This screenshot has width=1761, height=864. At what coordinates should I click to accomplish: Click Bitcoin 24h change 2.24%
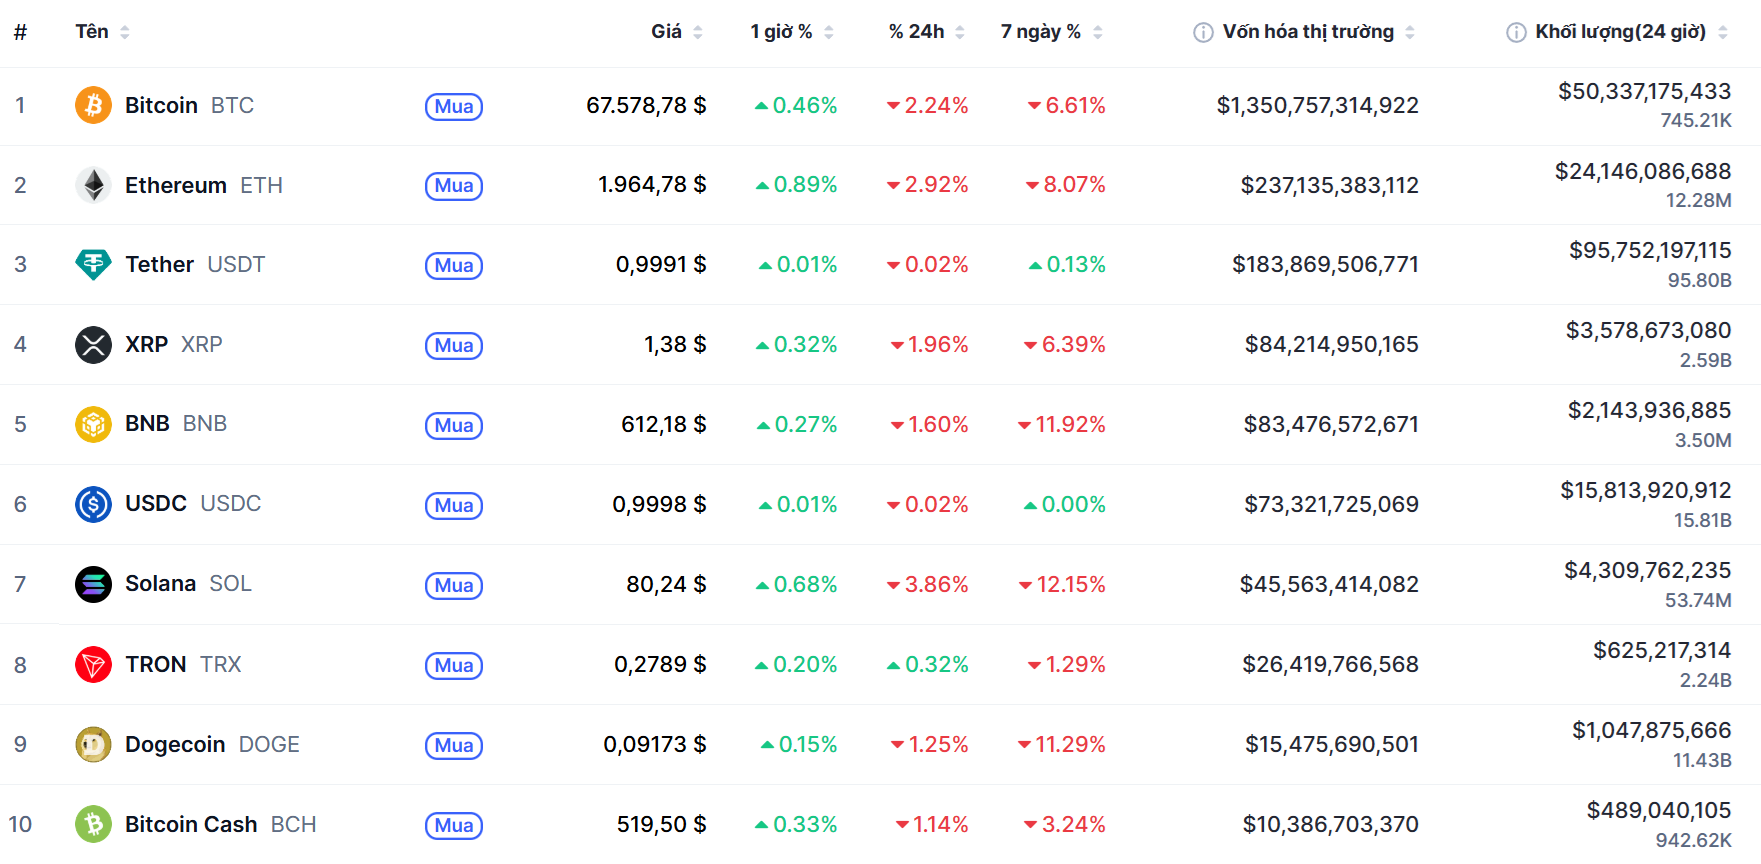[927, 105]
